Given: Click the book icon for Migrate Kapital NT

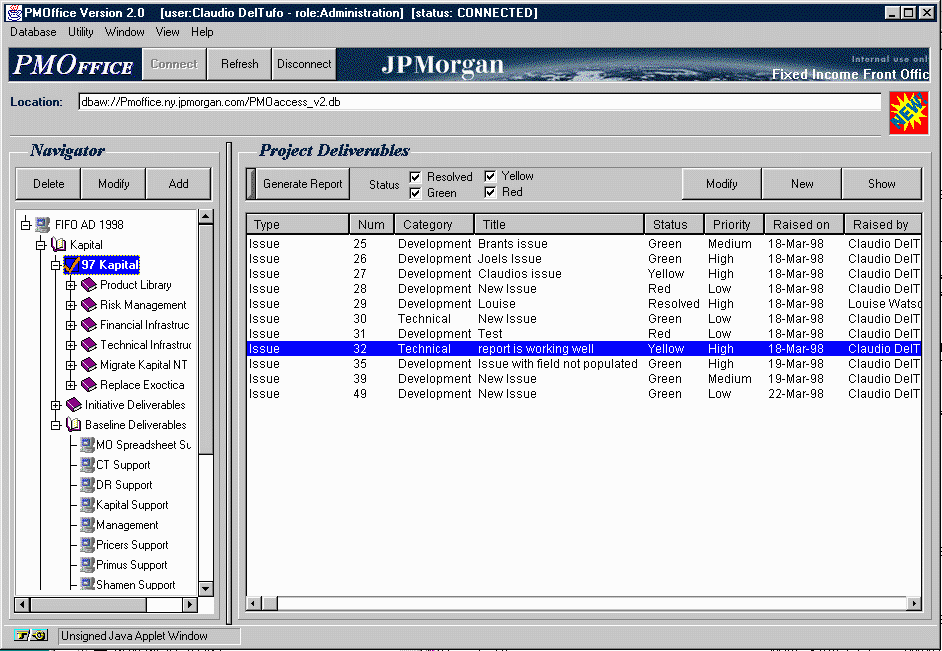Looking at the screenshot, I should 88,365.
